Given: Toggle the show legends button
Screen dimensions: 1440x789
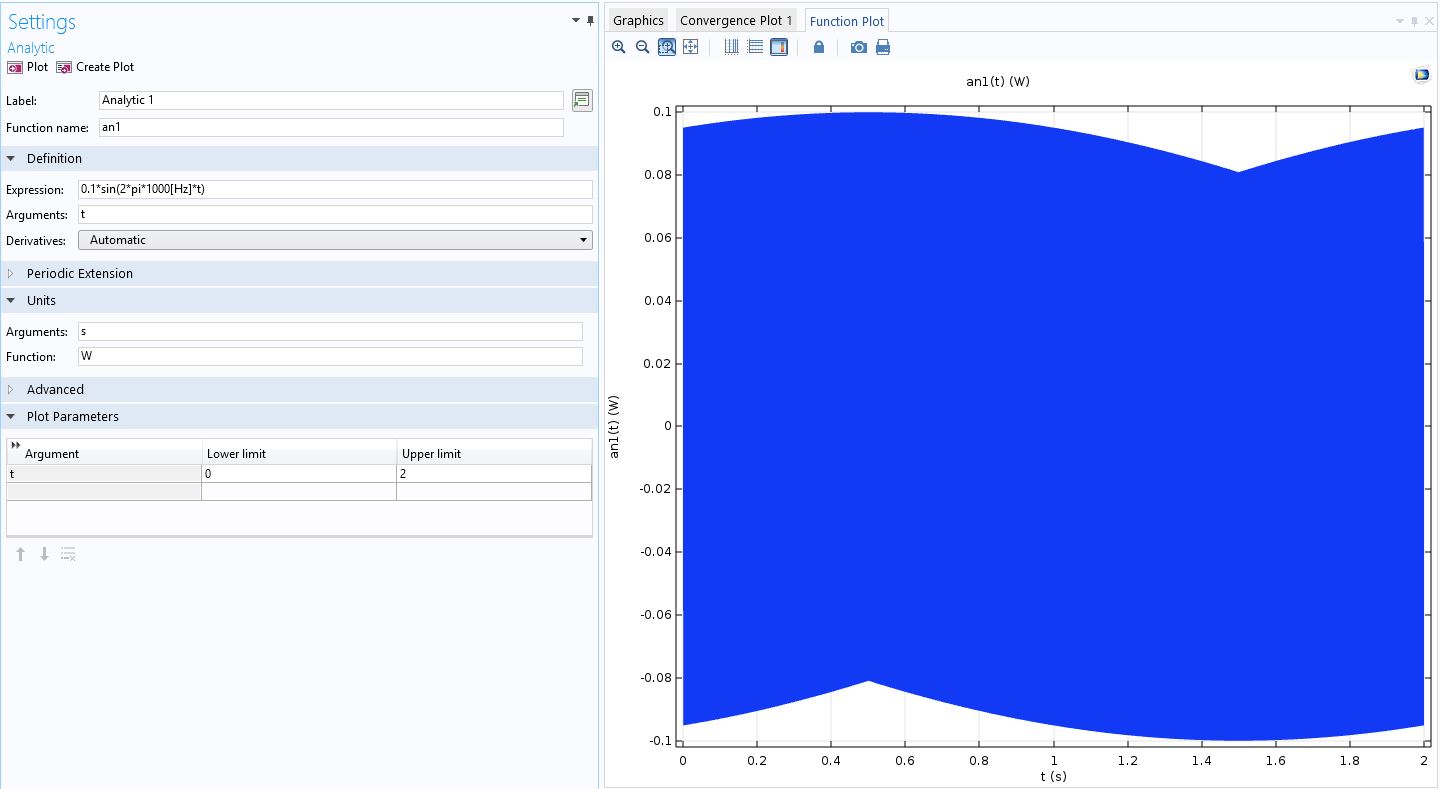Looking at the screenshot, I should click(779, 47).
